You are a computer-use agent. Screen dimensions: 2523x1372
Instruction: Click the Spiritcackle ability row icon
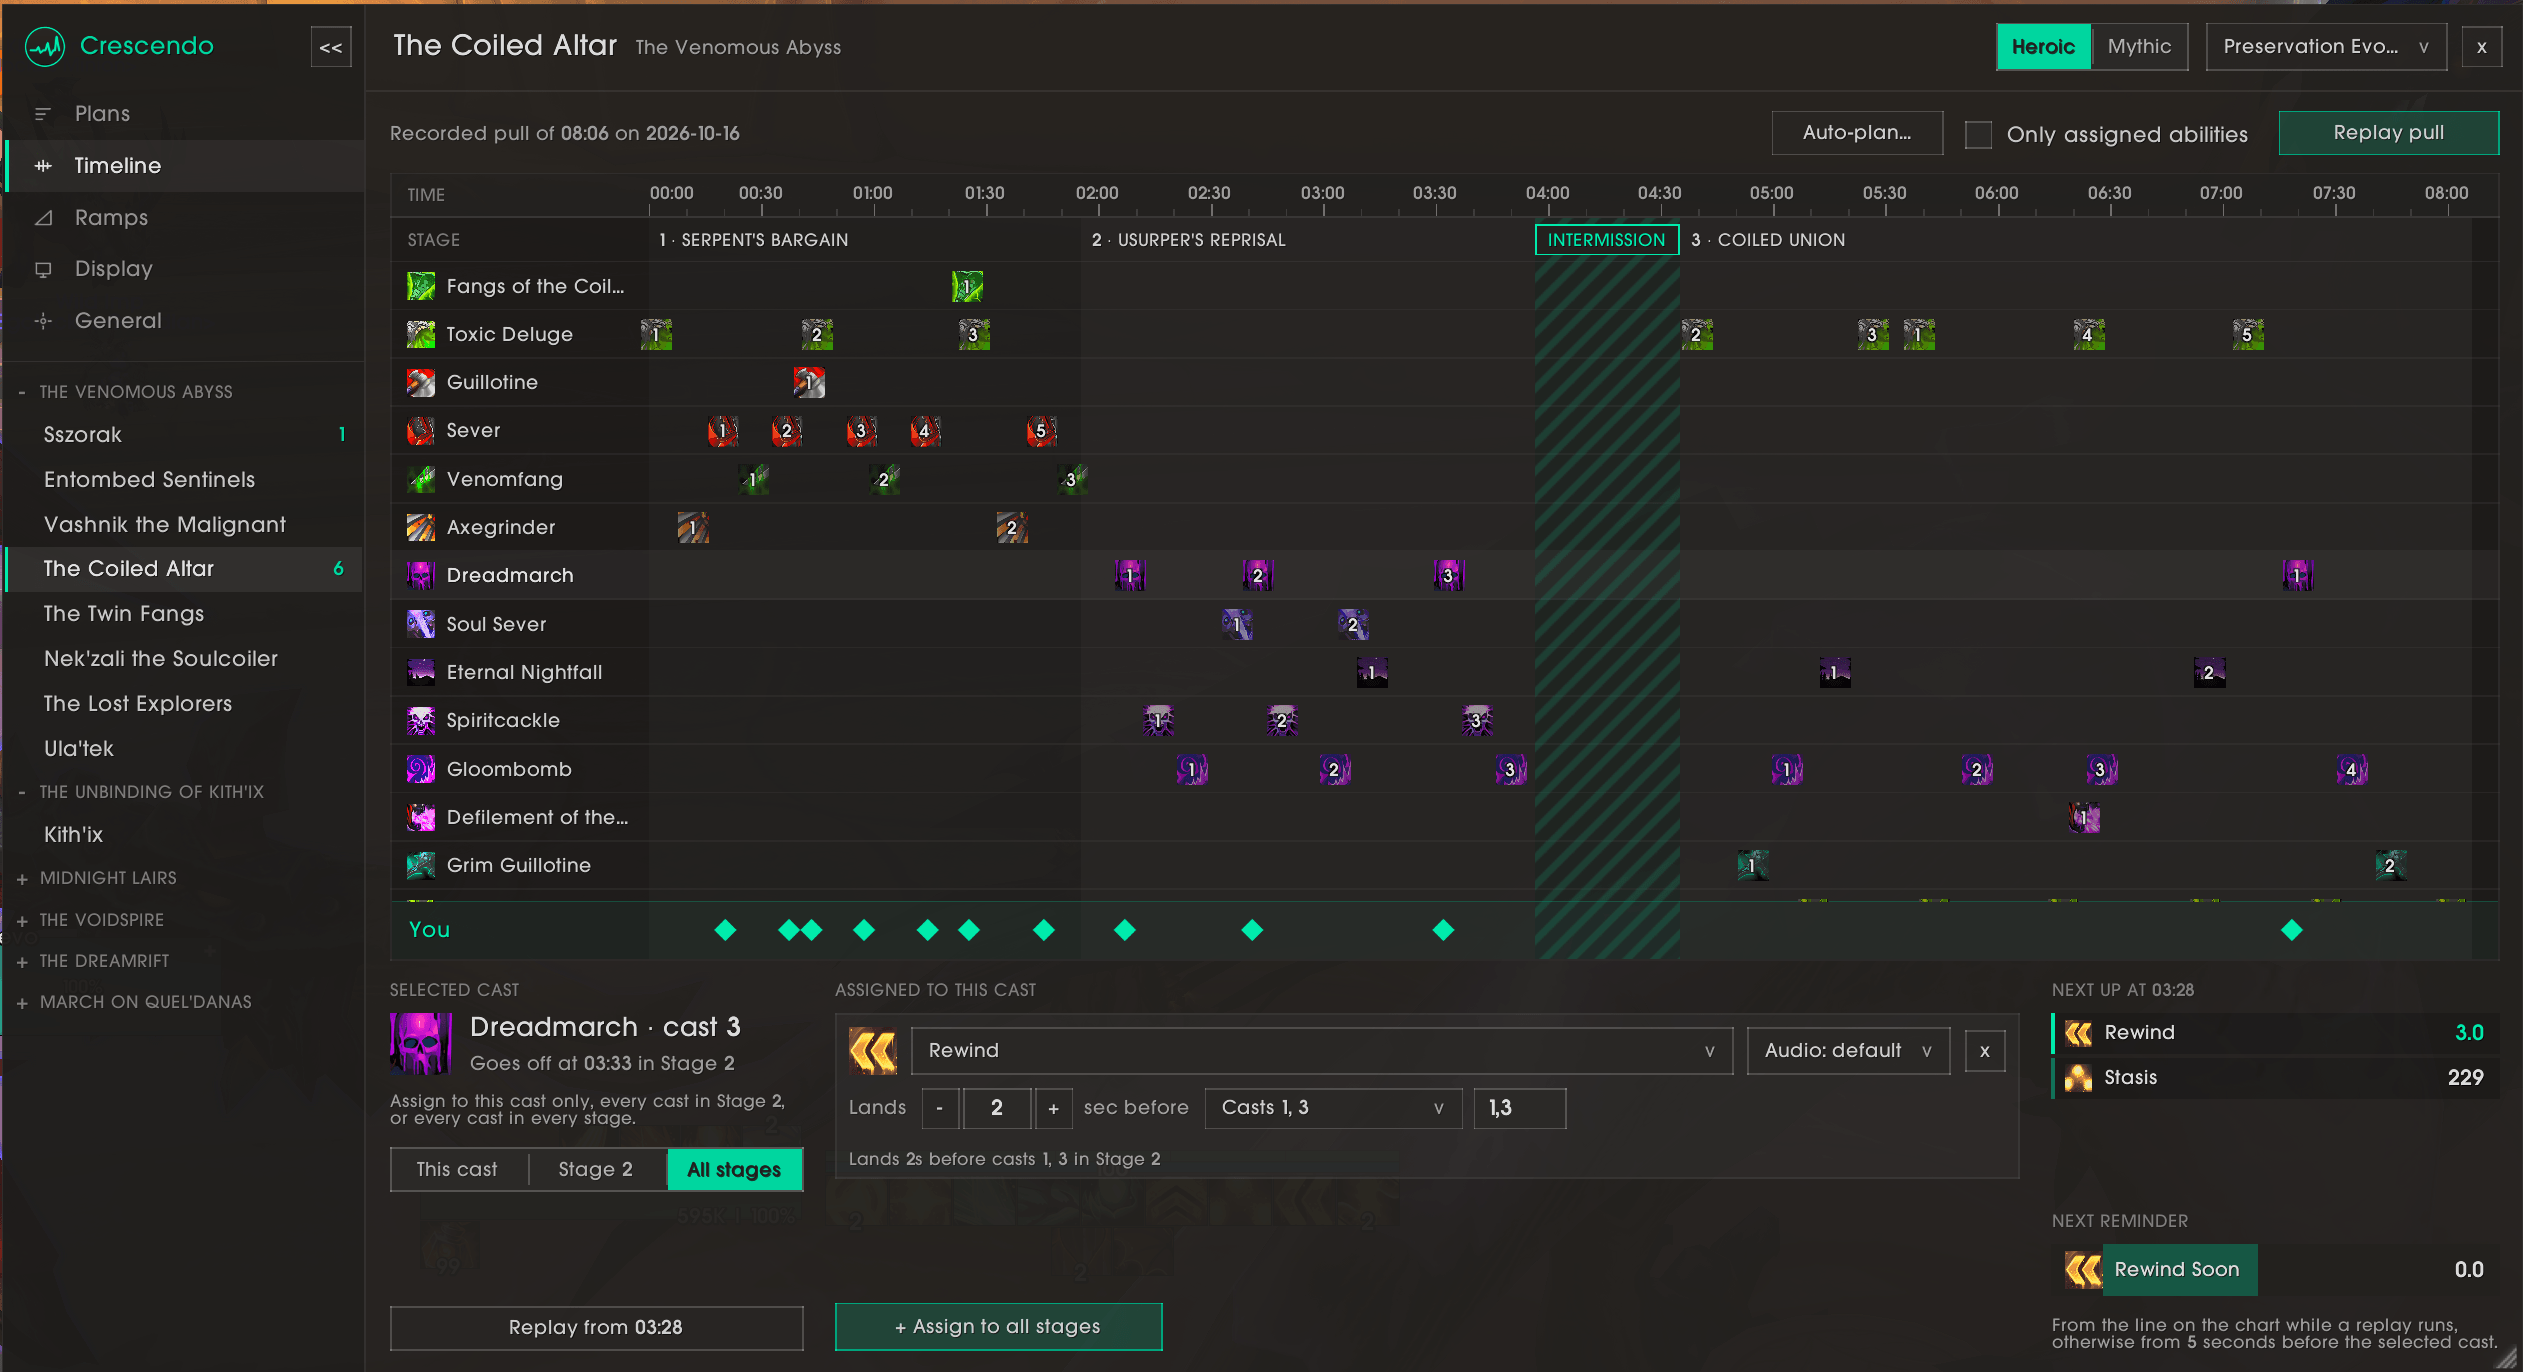(421, 720)
